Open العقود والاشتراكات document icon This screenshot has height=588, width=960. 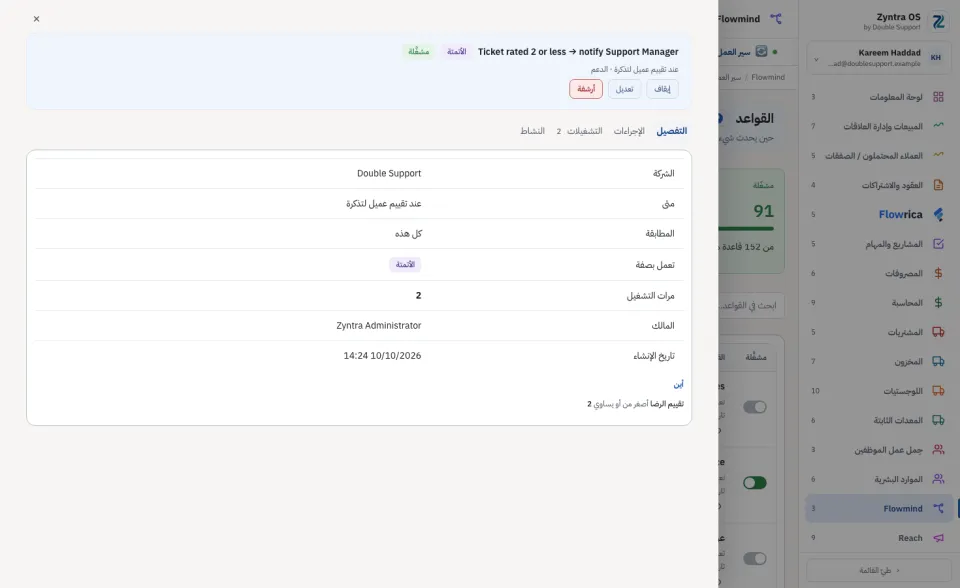(938, 184)
